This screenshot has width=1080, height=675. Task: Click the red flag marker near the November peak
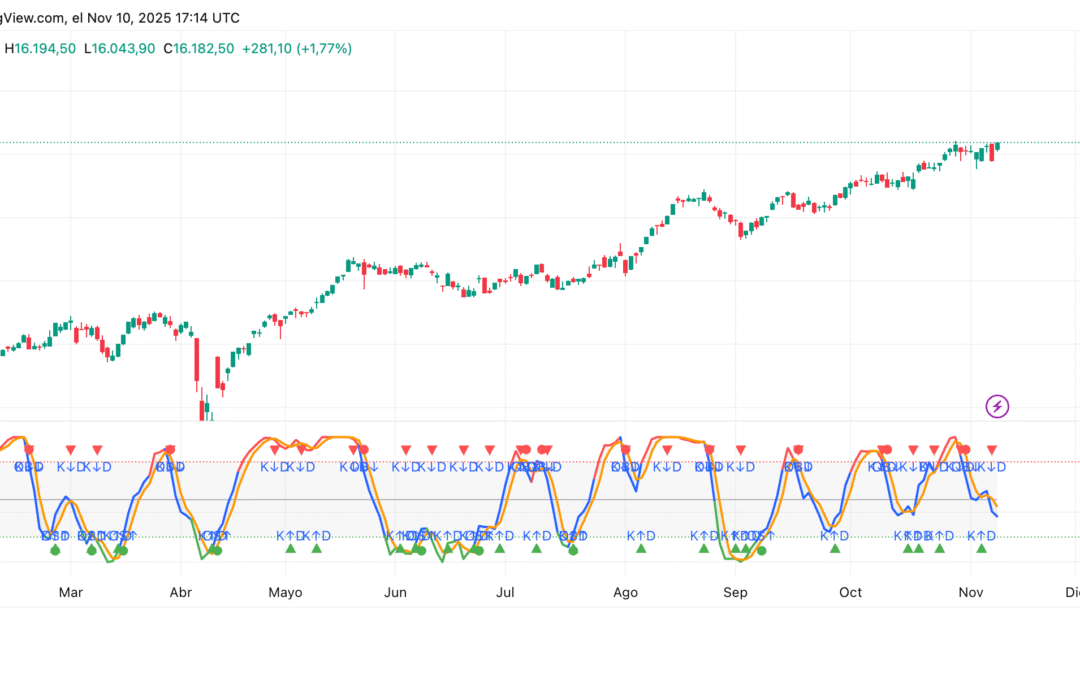(963, 448)
